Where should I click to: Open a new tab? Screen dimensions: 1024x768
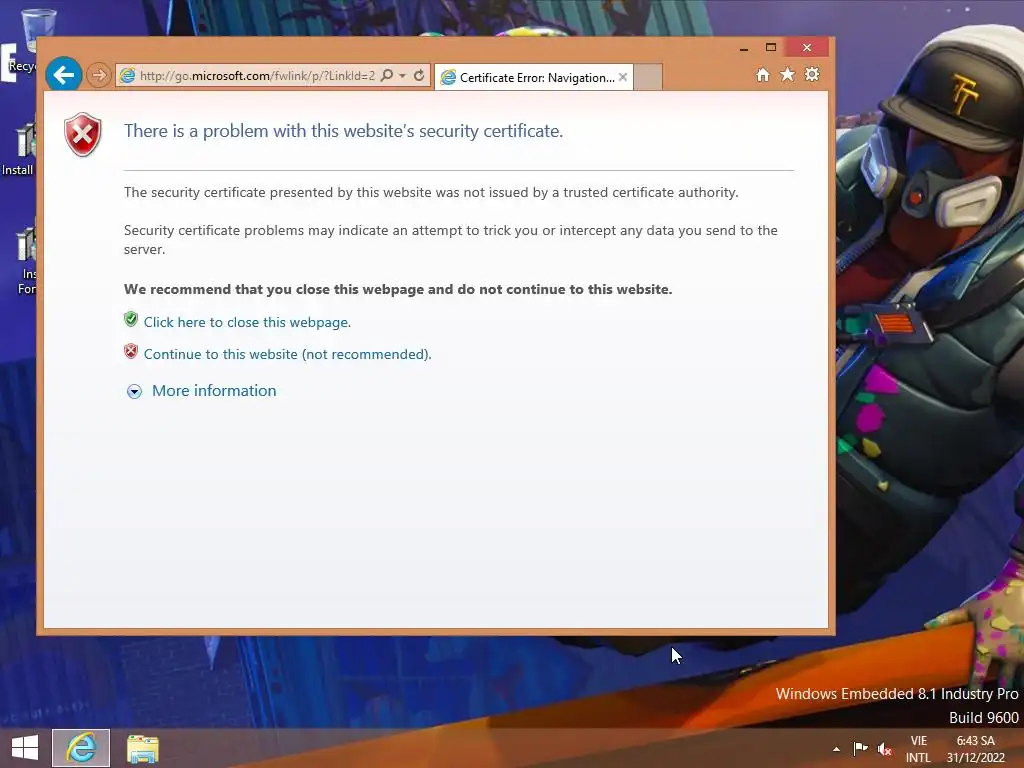pyautogui.click(x=648, y=77)
